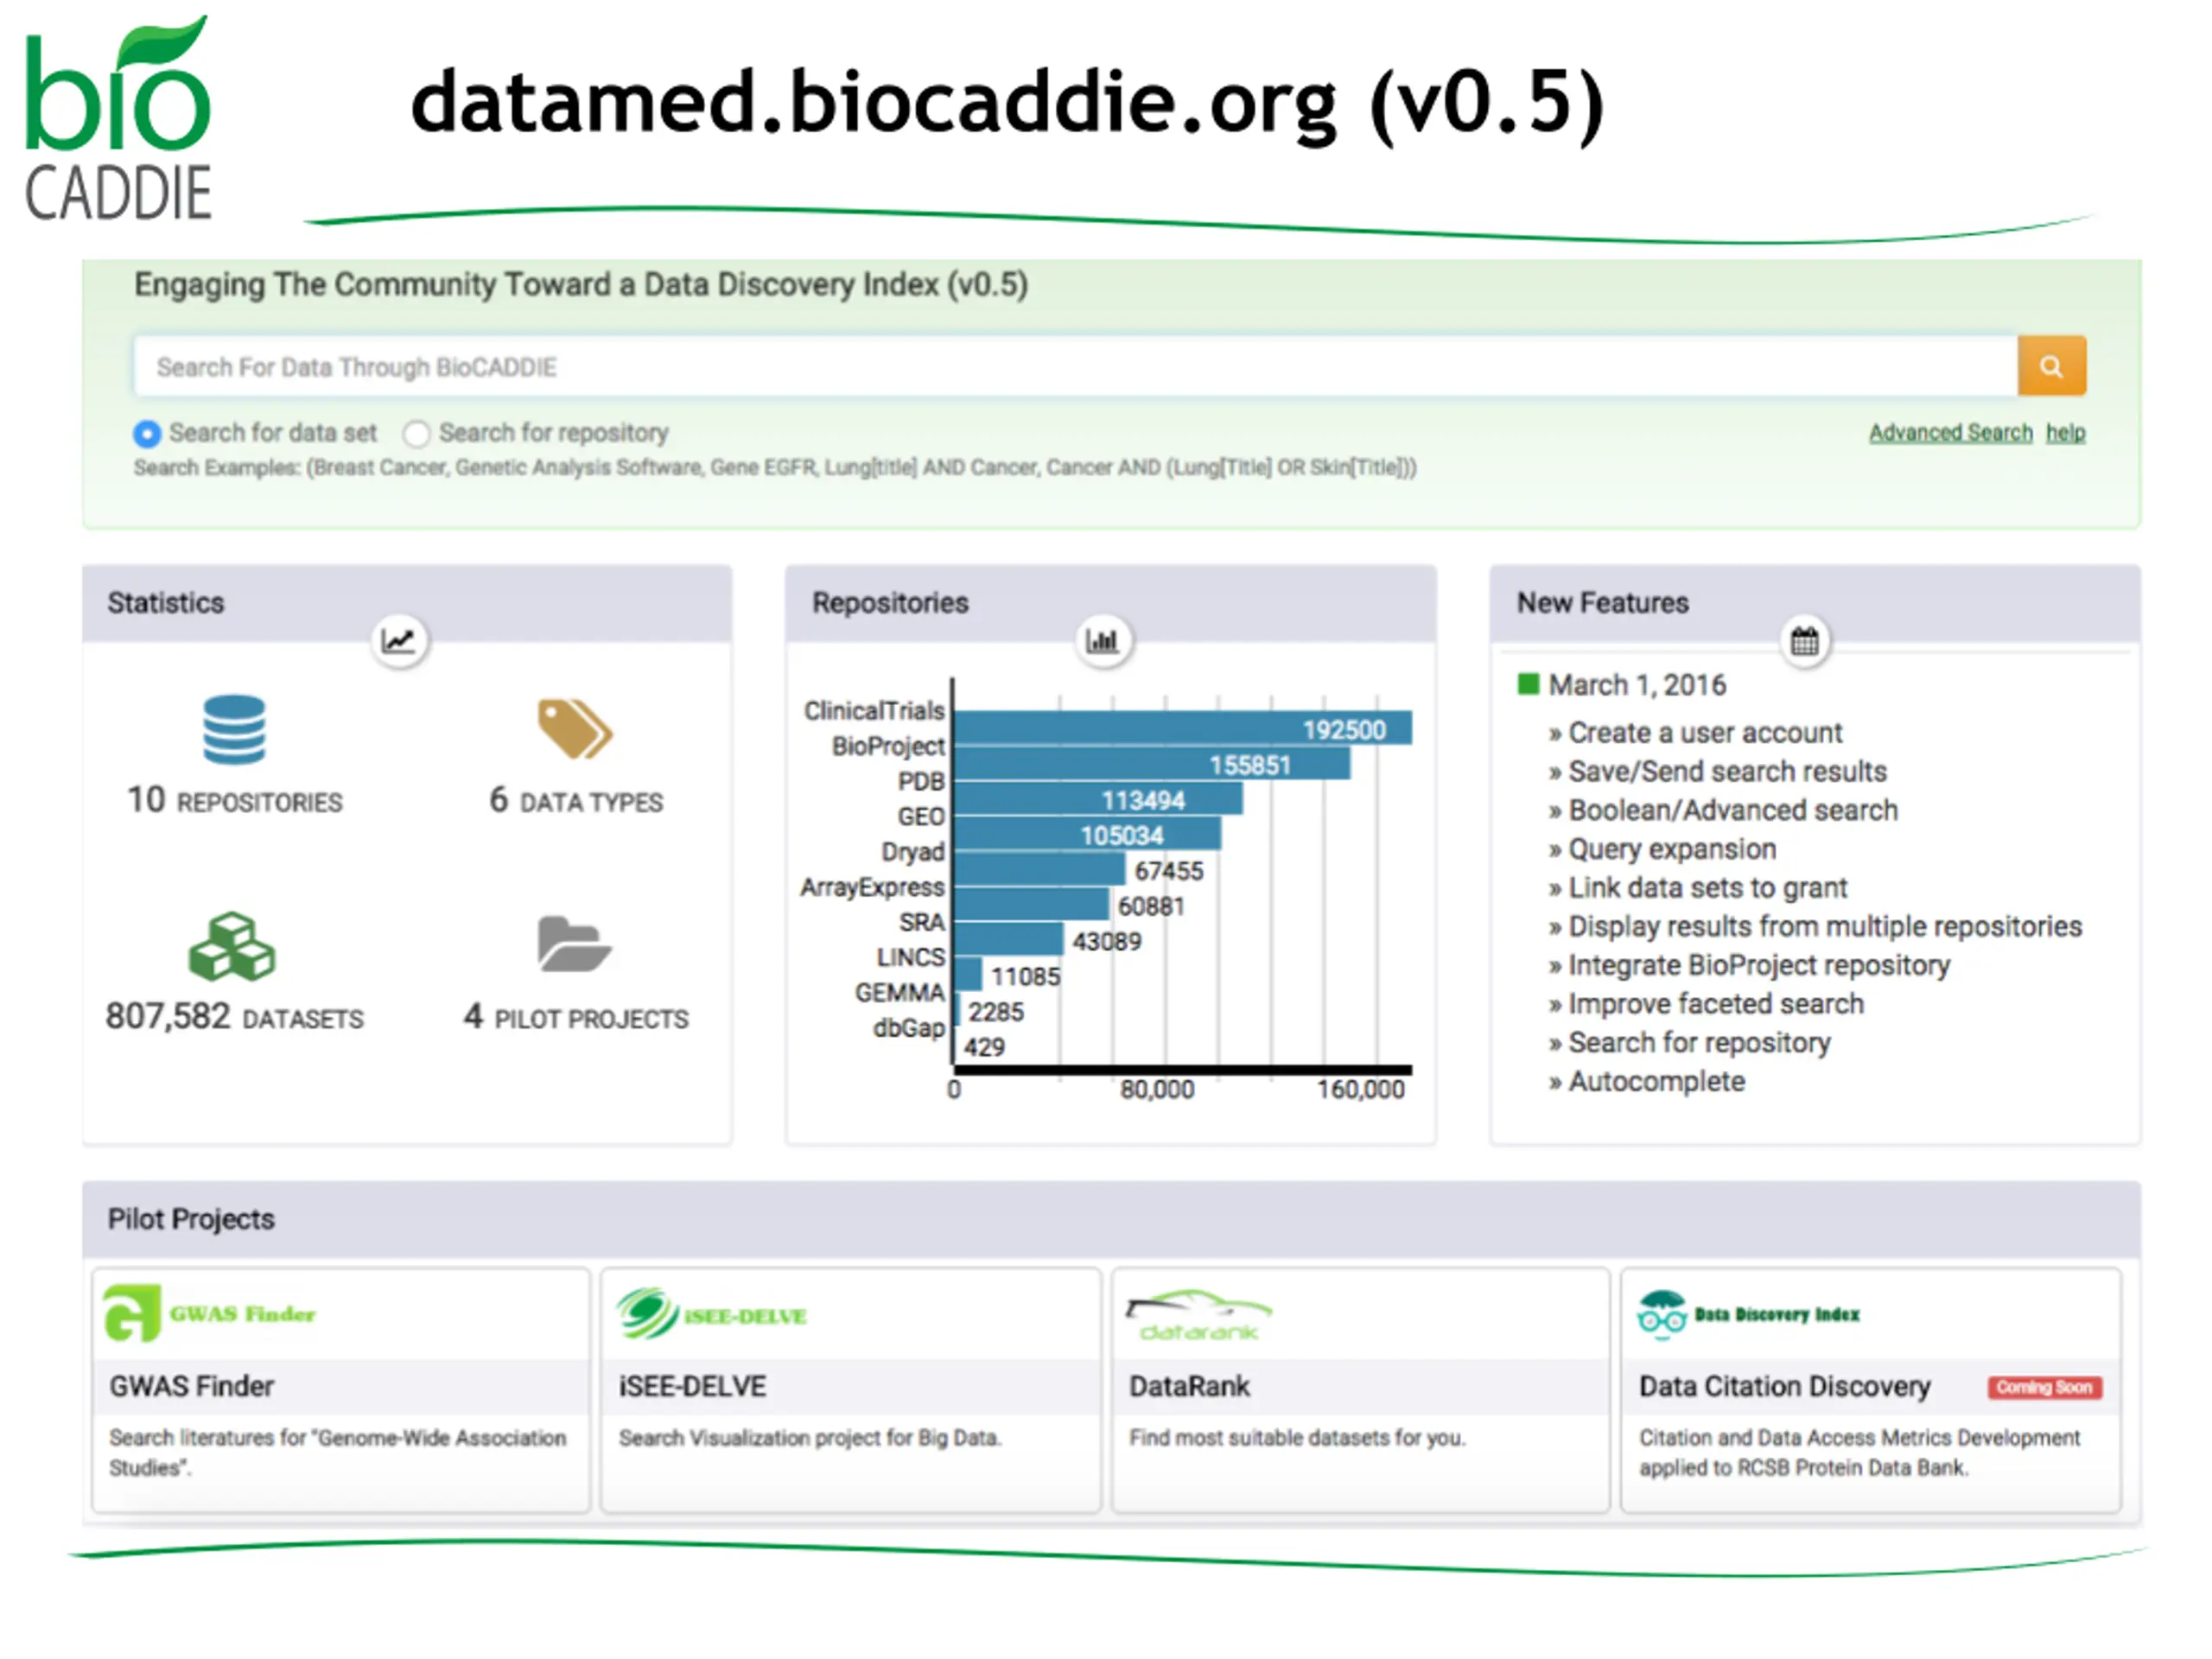The image size is (2212, 1659).
Task: Open the Advanced Search link
Action: (1950, 433)
